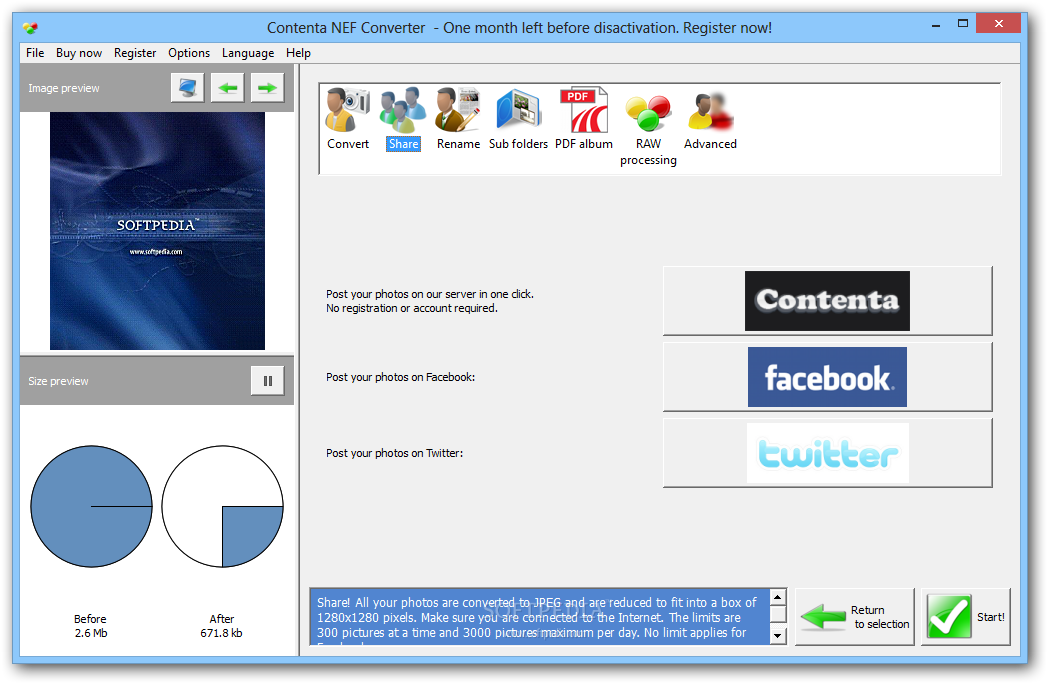The height and width of the screenshot is (684, 1048).
Task: Click the After size pie chart
Action: tap(222, 506)
